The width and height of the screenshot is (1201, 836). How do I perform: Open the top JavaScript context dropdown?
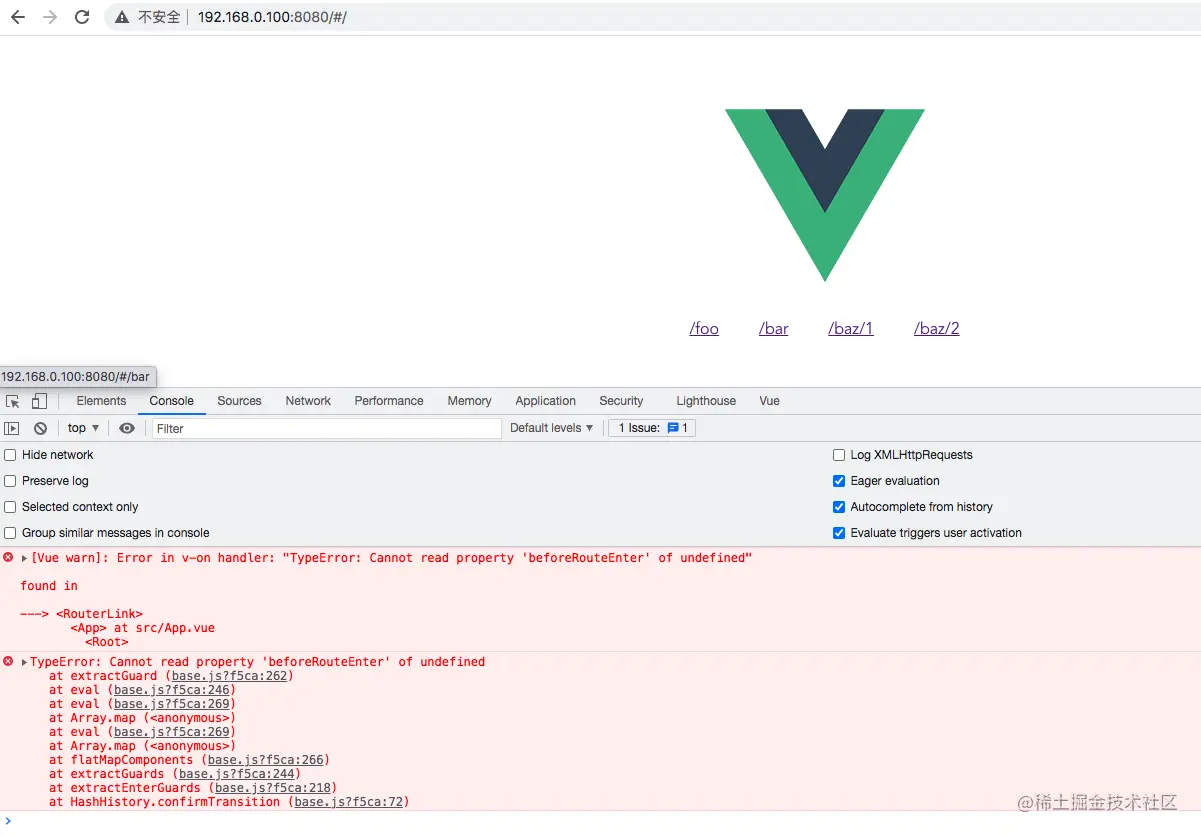(x=84, y=428)
